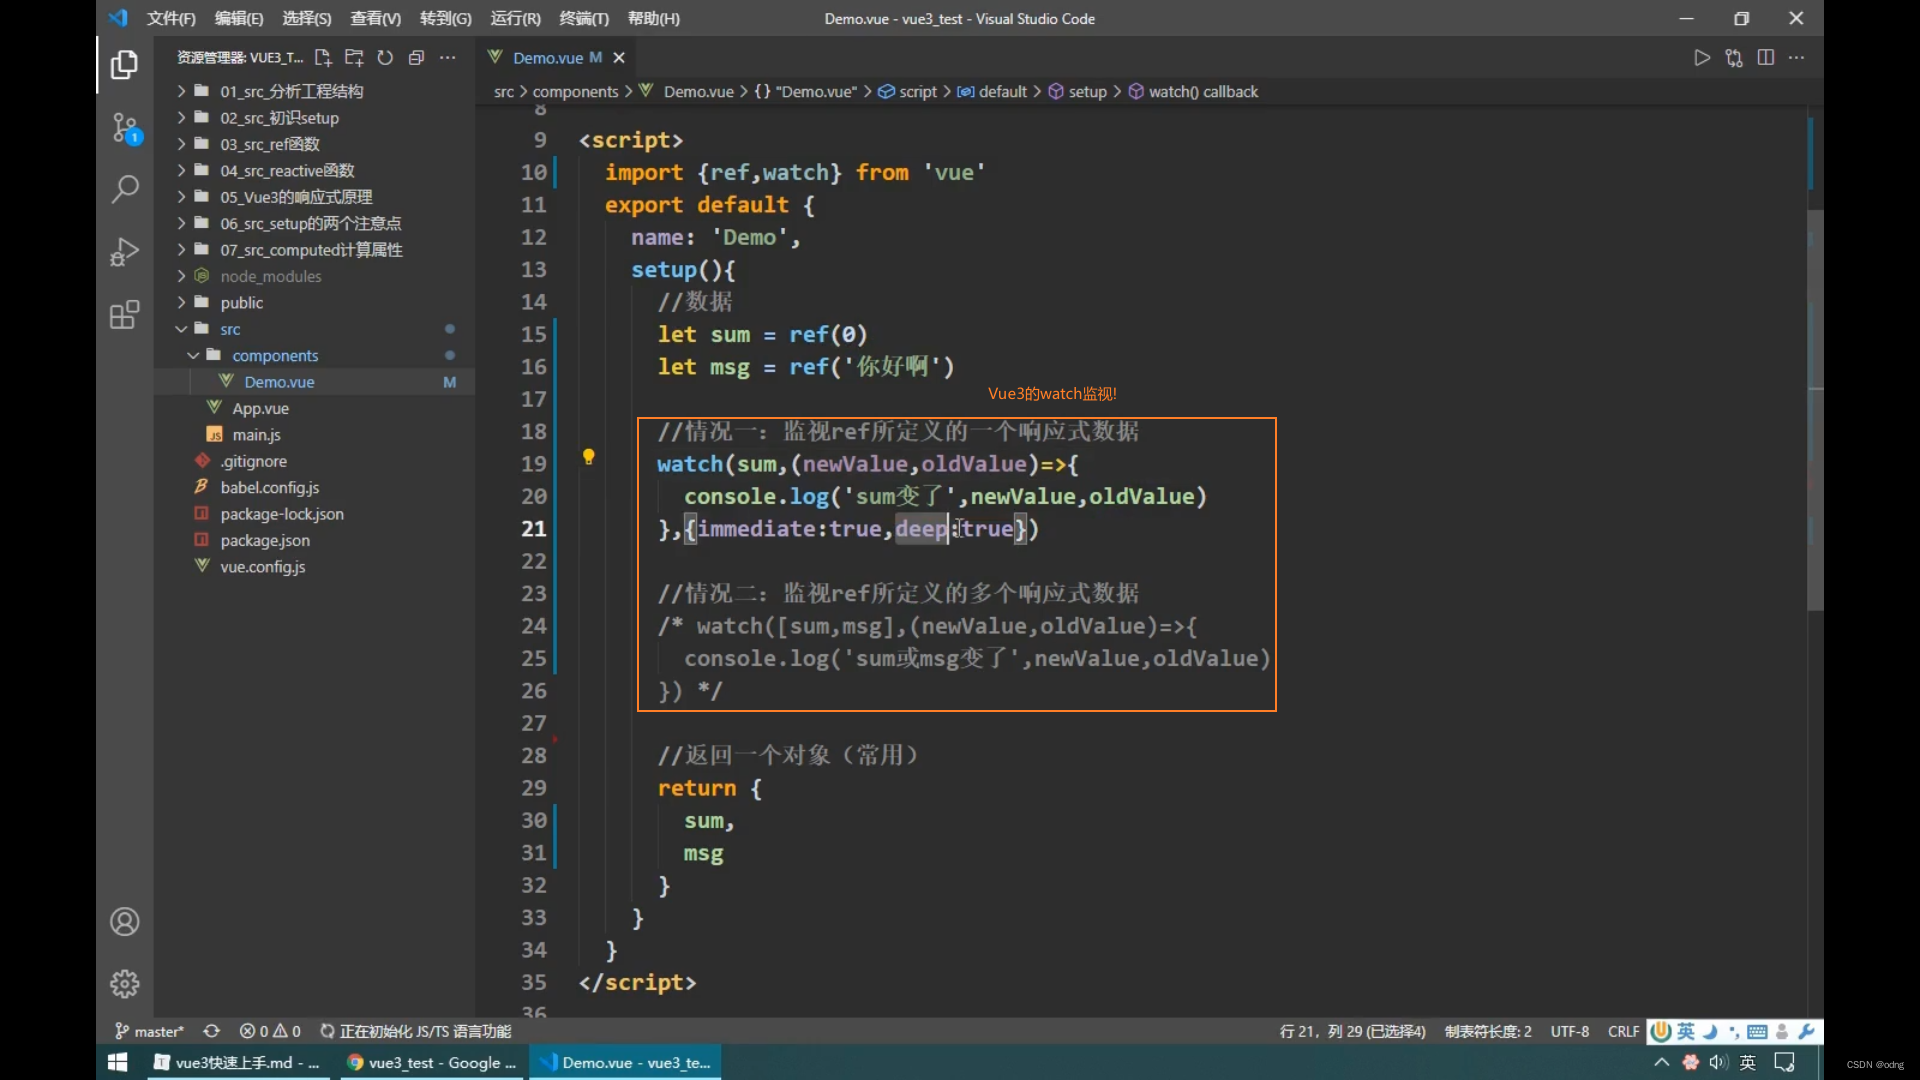
Task: Open editor more actions ellipsis
Action: coord(1797,58)
